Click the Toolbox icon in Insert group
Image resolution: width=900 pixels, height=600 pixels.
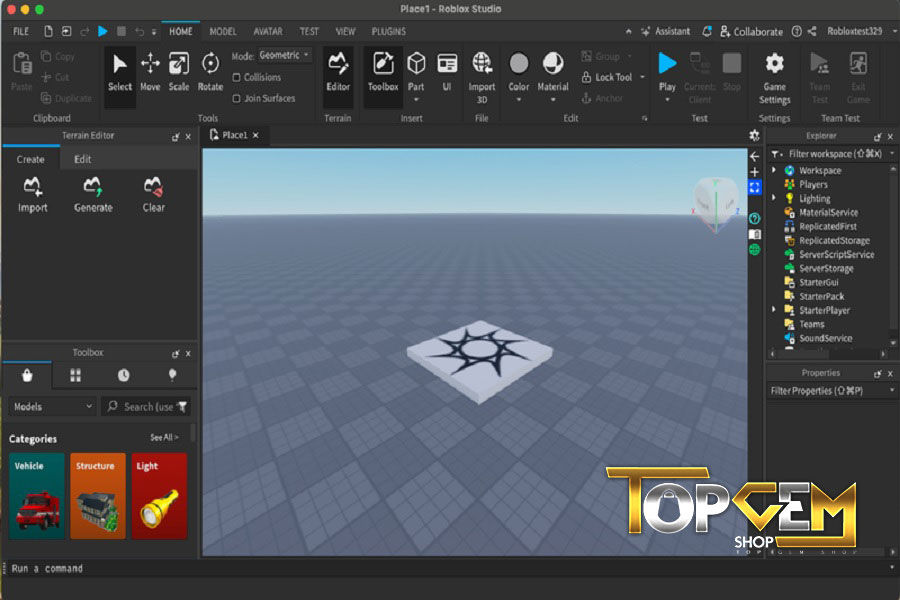pos(383,71)
